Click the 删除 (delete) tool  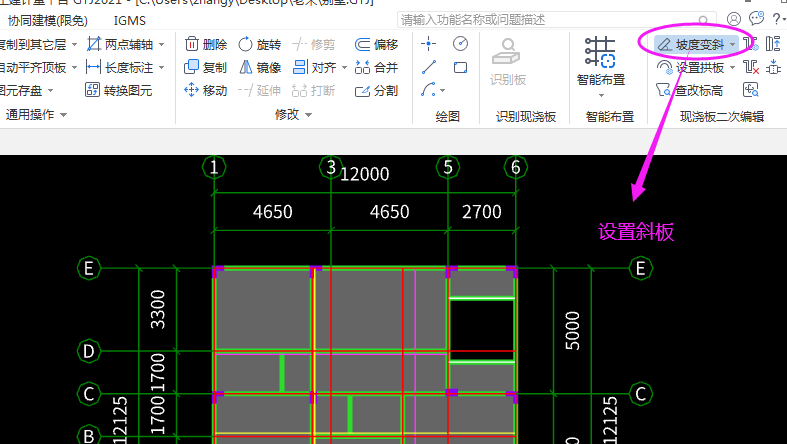coord(206,44)
